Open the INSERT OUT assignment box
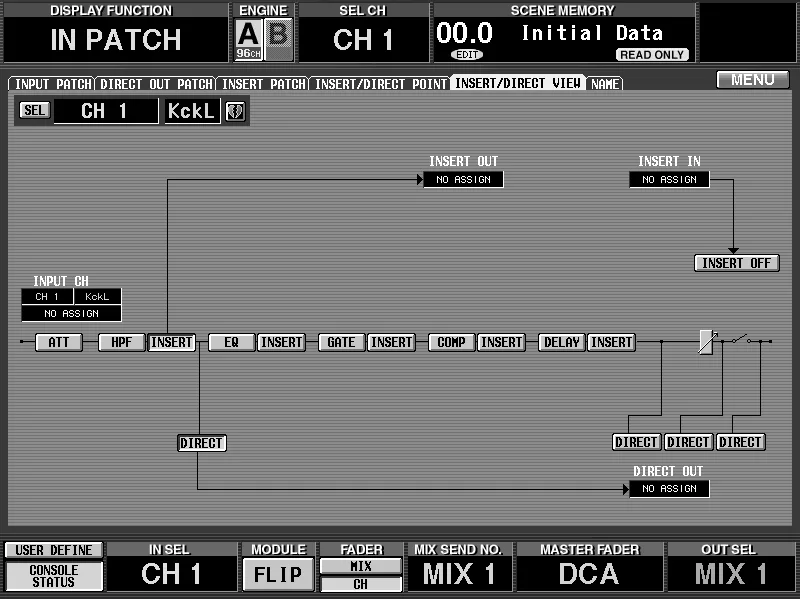 (464, 180)
